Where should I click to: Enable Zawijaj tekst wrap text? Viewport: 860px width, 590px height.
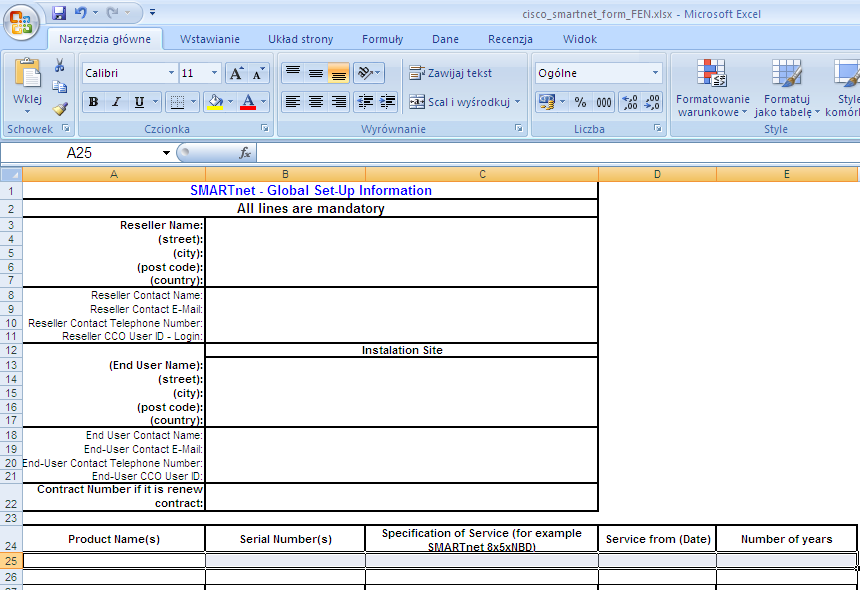(x=451, y=73)
